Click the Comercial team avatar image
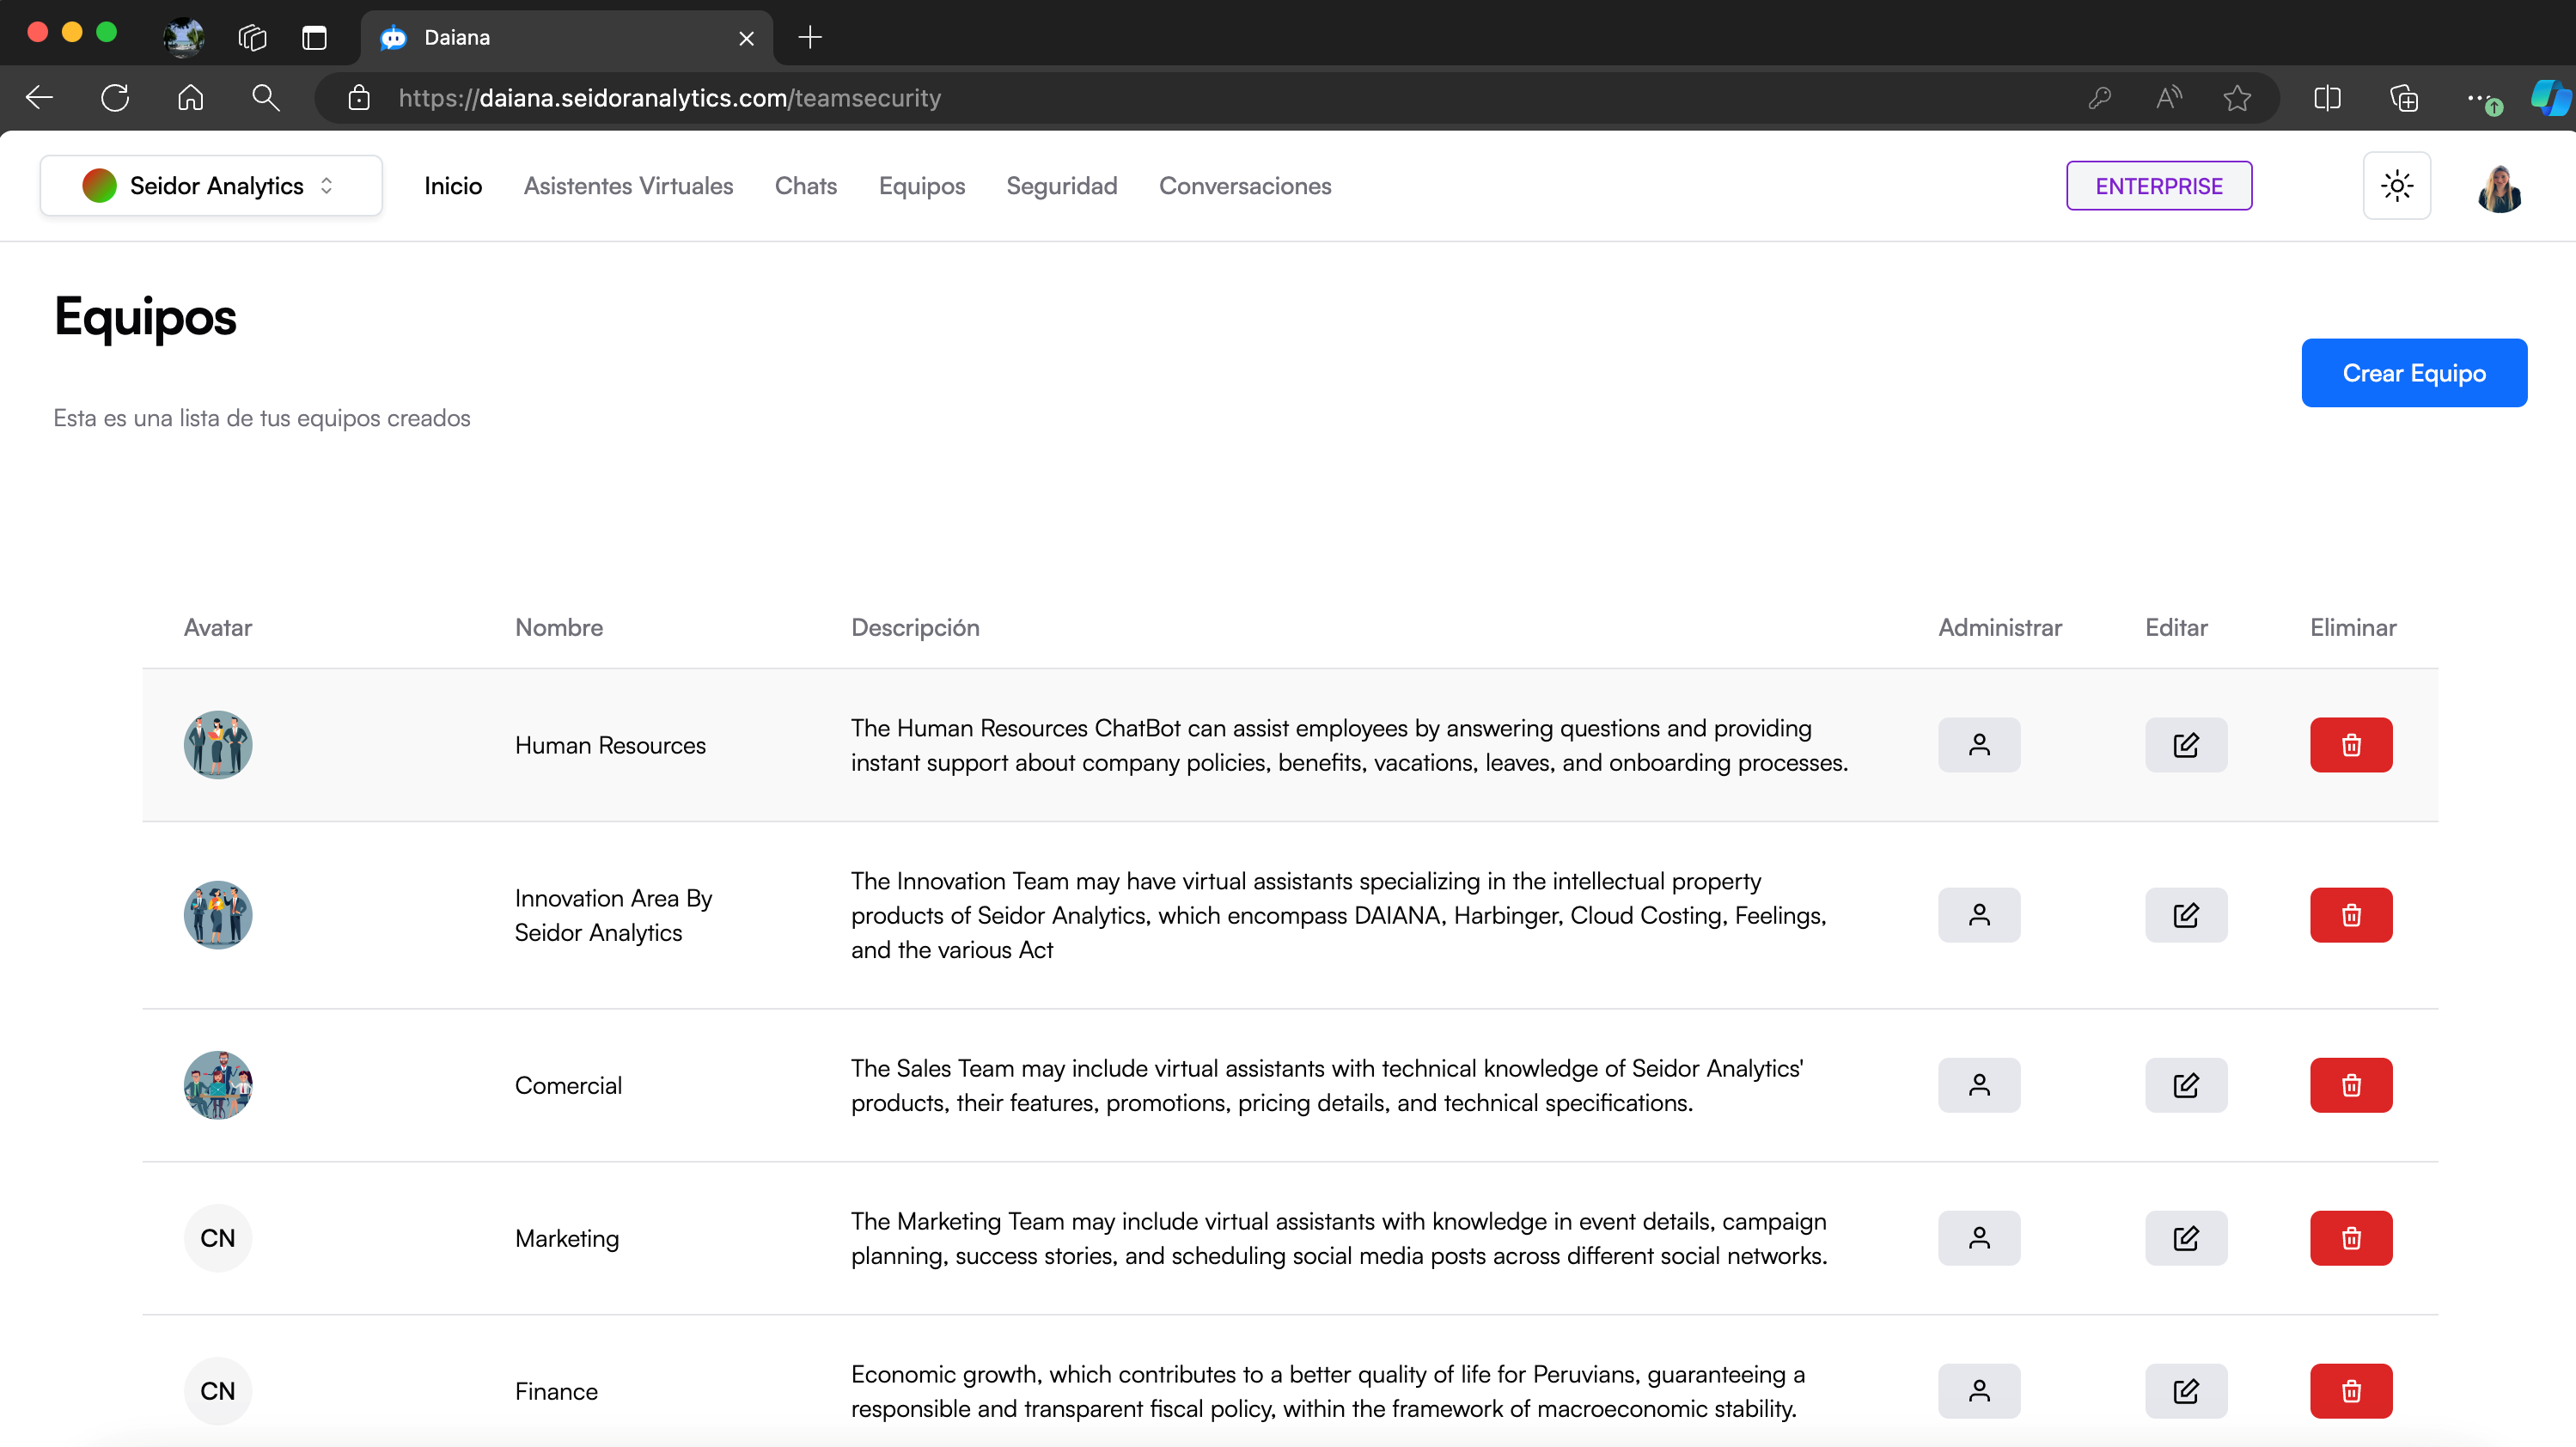This screenshot has width=2576, height=1447. point(218,1085)
